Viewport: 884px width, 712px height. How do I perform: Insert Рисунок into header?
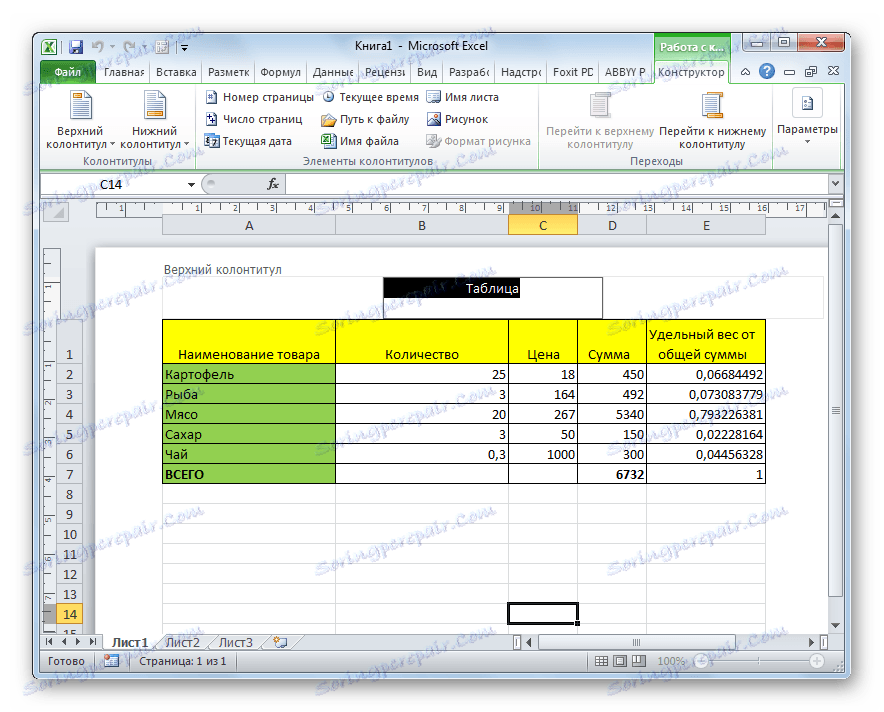coord(458,119)
